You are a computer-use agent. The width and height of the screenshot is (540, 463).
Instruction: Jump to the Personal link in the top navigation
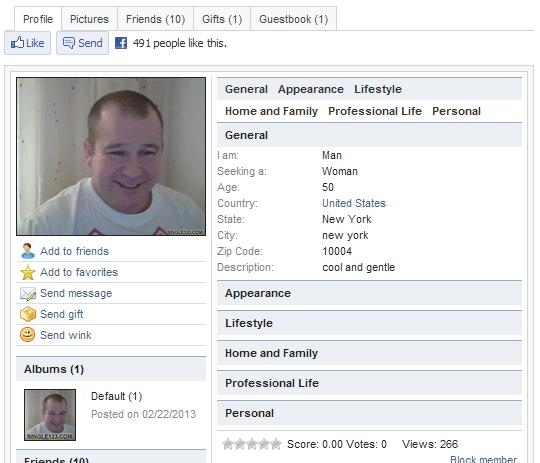click(x=456, y=111)
